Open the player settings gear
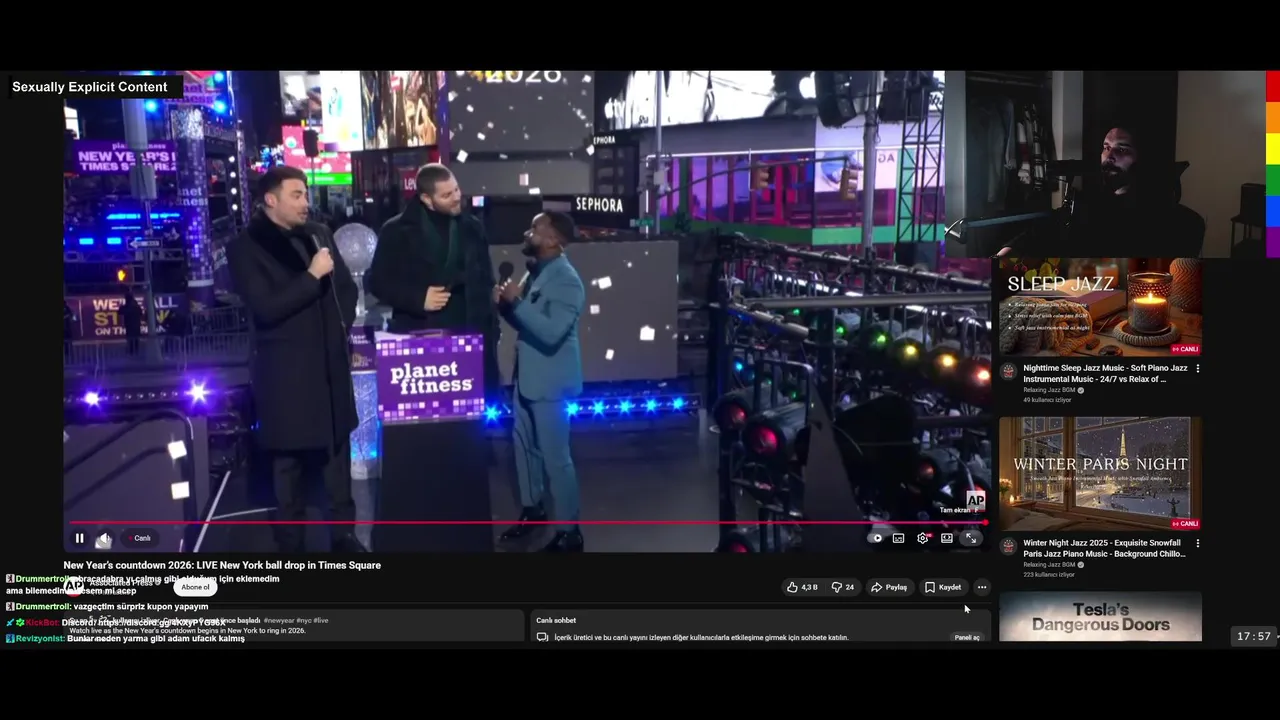This screenshot has width=1280, height=720. click(922, 538)
